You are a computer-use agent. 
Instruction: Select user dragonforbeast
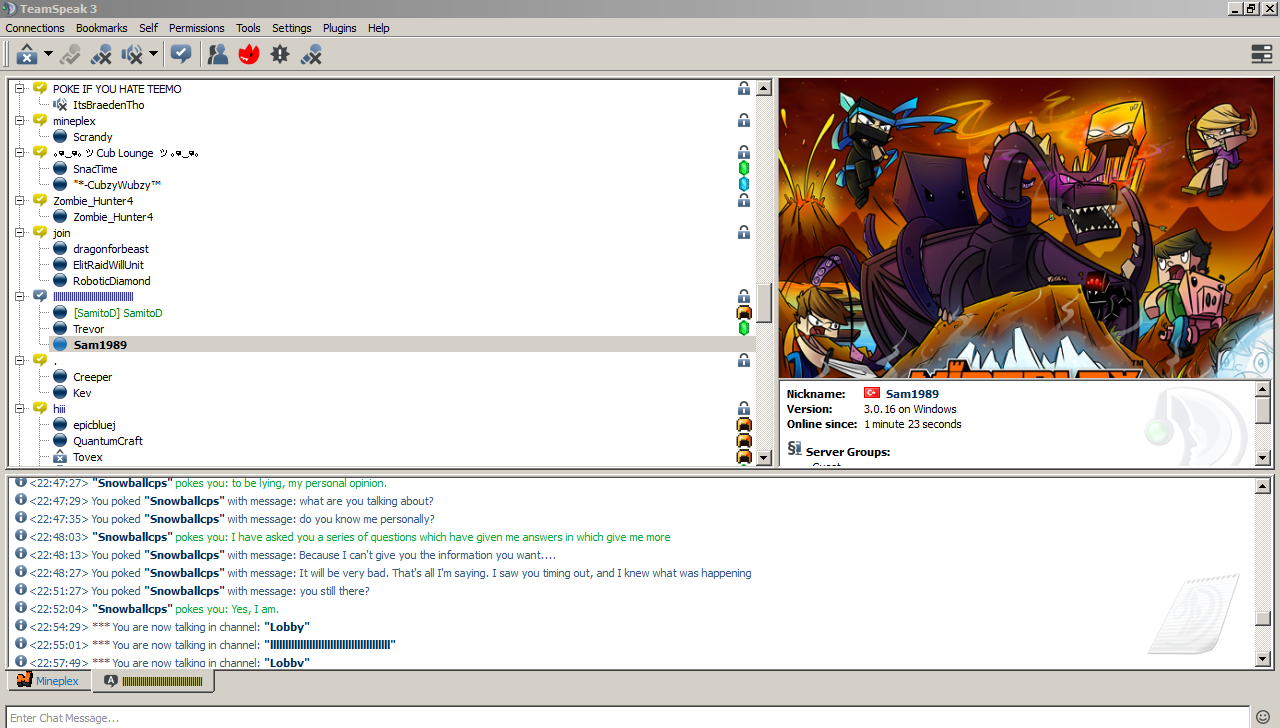[x=111, y=249]
